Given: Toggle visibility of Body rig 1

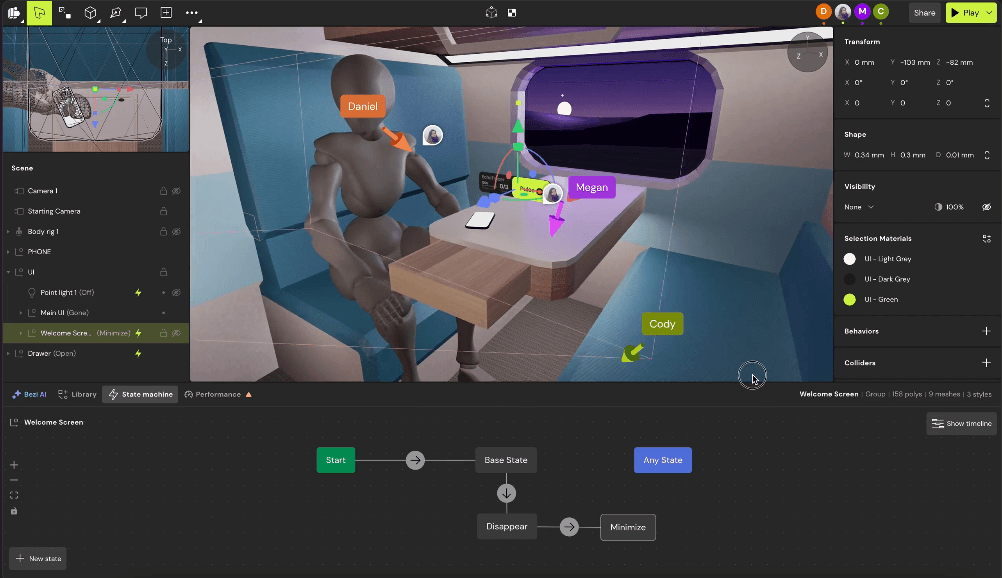Looking at the screenshot, I should point(176,231).
